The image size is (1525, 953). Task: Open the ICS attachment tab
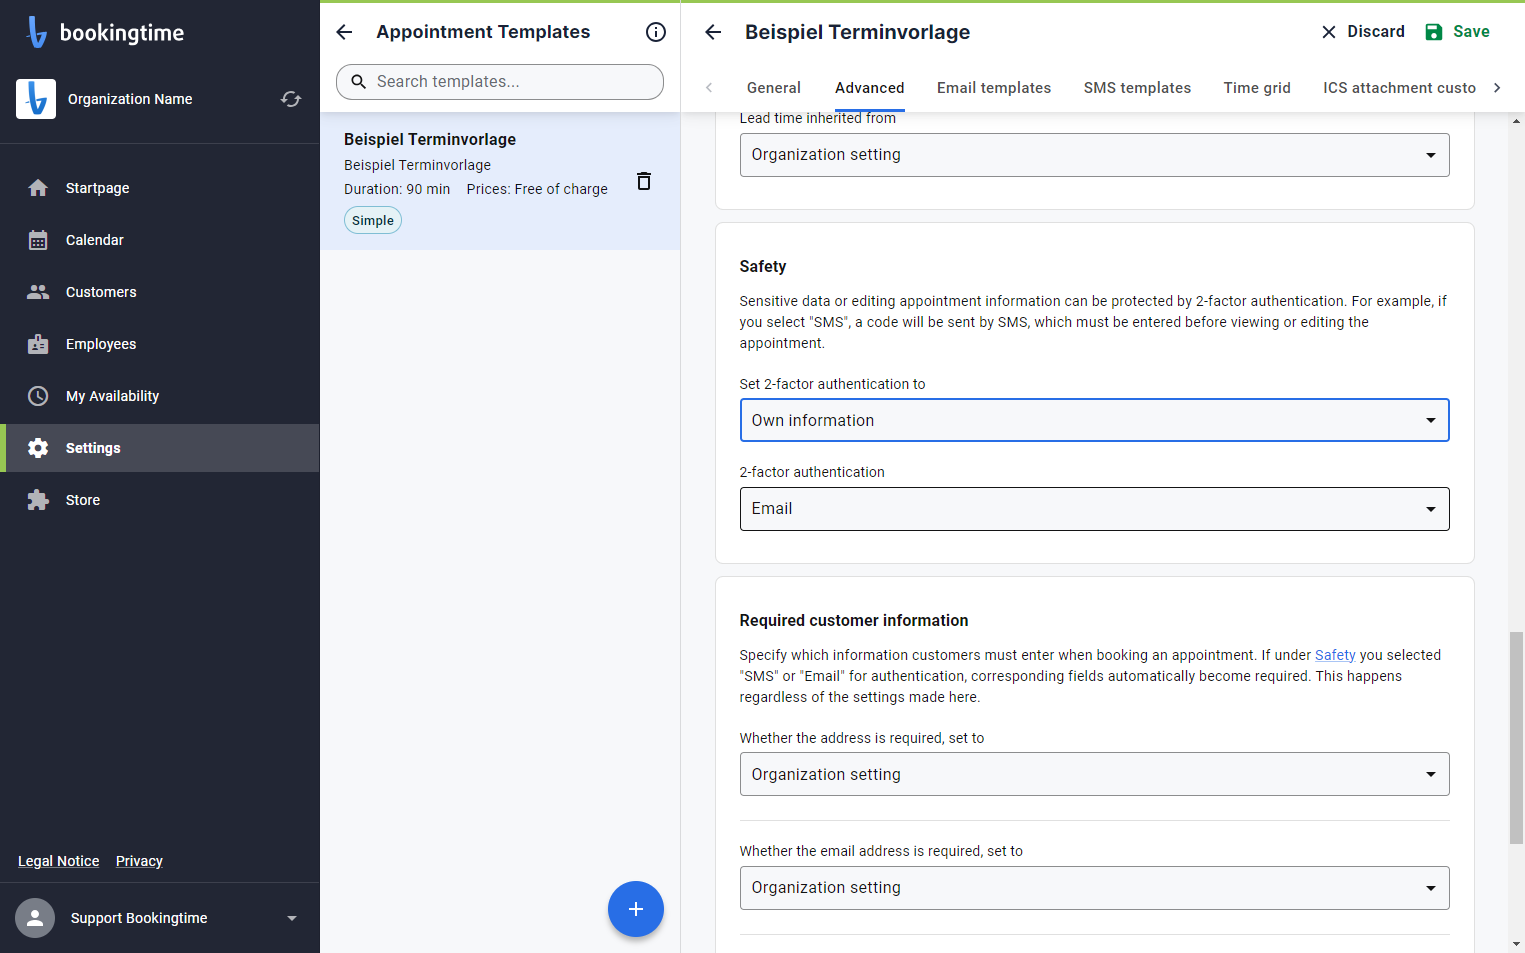point(1399,88)
